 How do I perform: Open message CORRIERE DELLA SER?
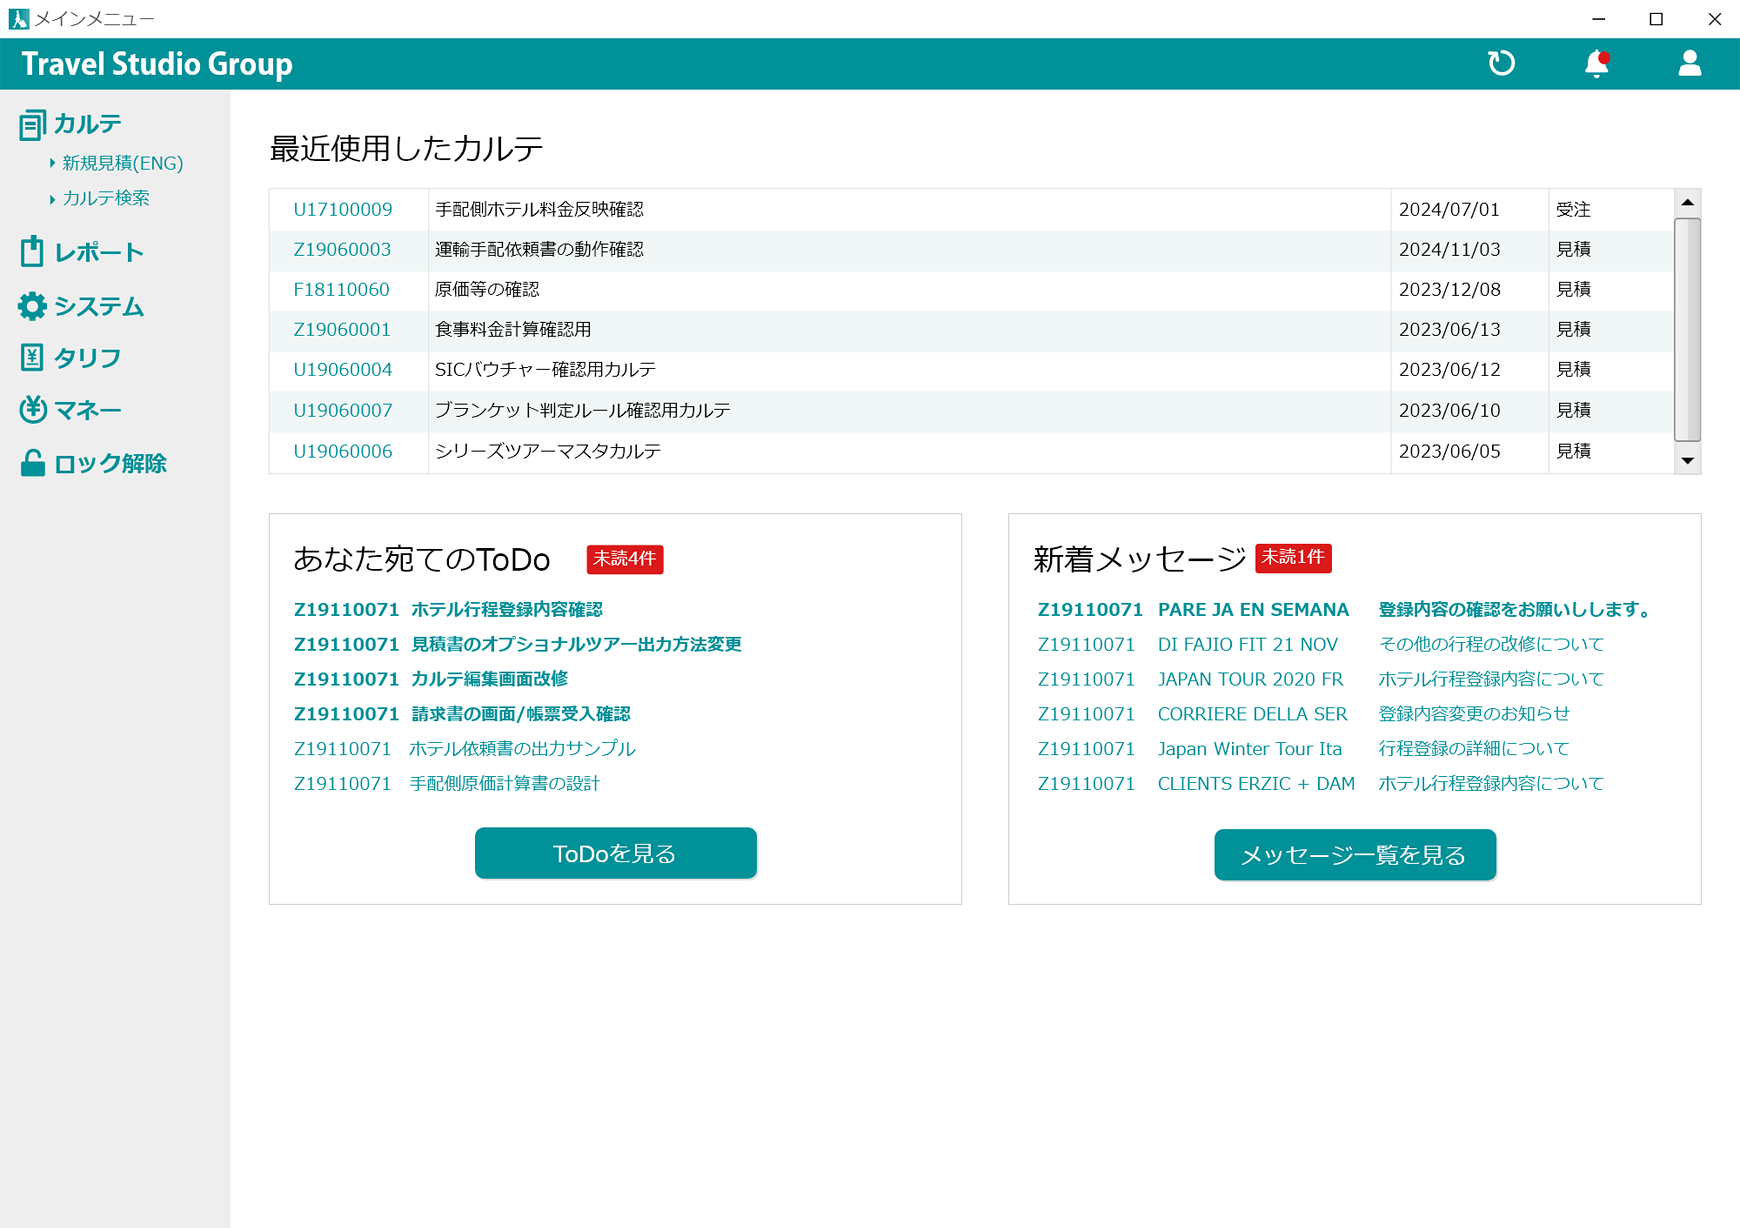tap(1253, 714)
